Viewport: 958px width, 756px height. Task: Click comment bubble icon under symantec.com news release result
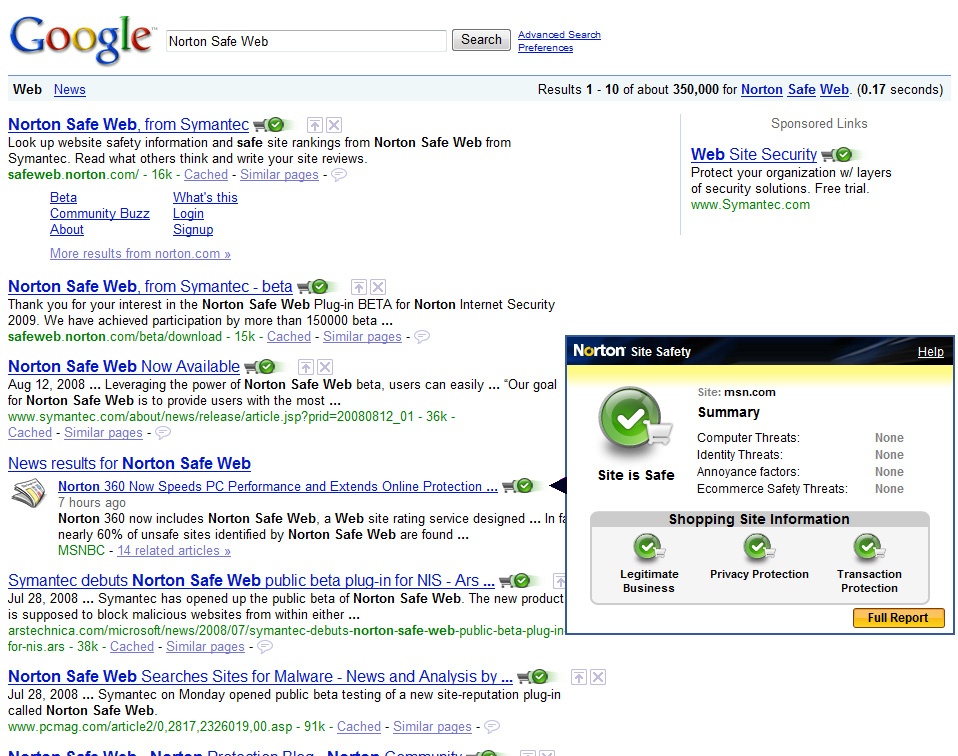[163, 433]
